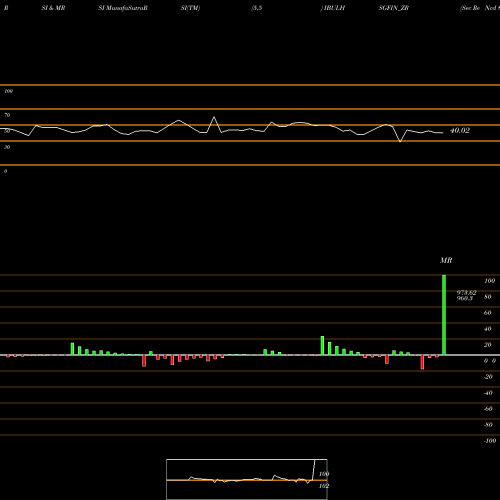Click the 102 label in mini chart
Viewport: 500px width, 500px height.
coord(324,486)
